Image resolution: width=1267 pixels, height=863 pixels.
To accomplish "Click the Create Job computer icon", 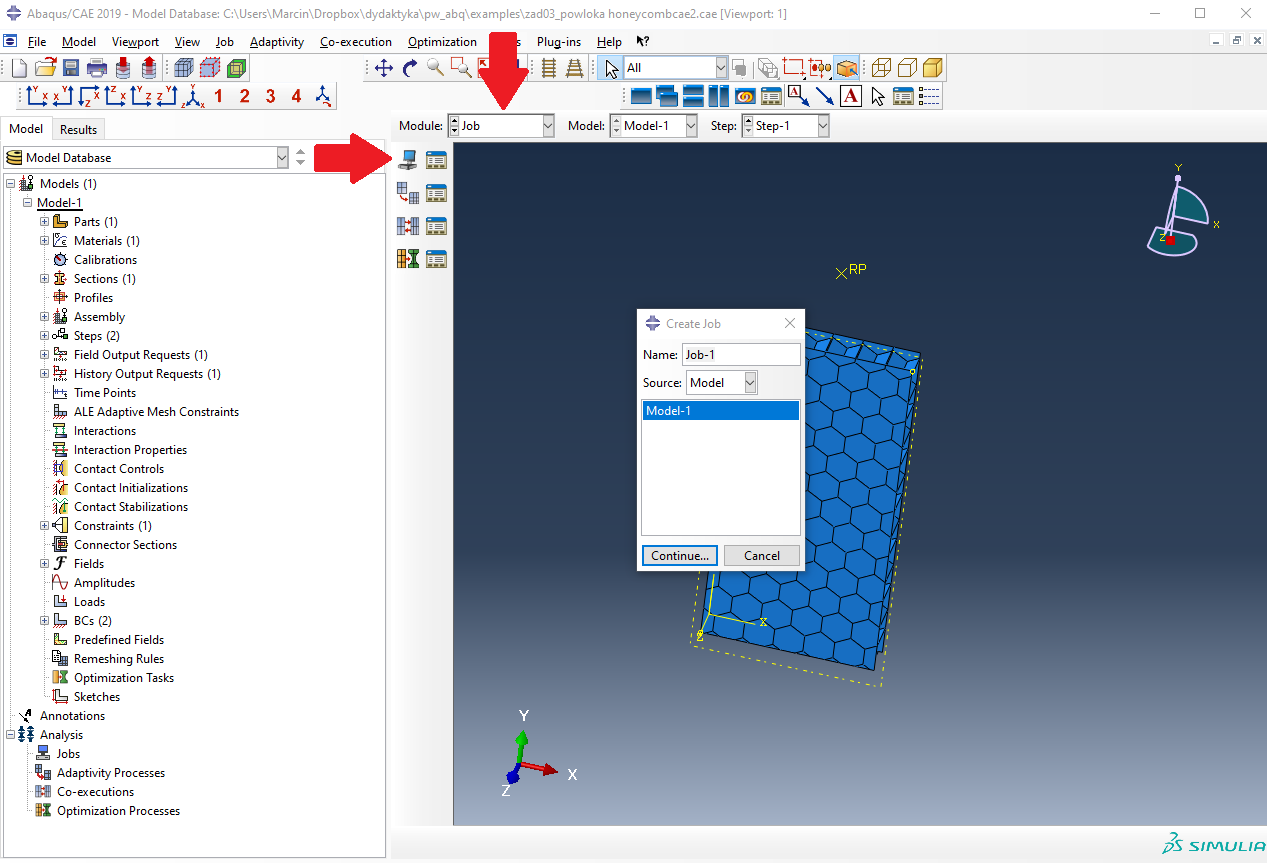I will click(408, 159).
